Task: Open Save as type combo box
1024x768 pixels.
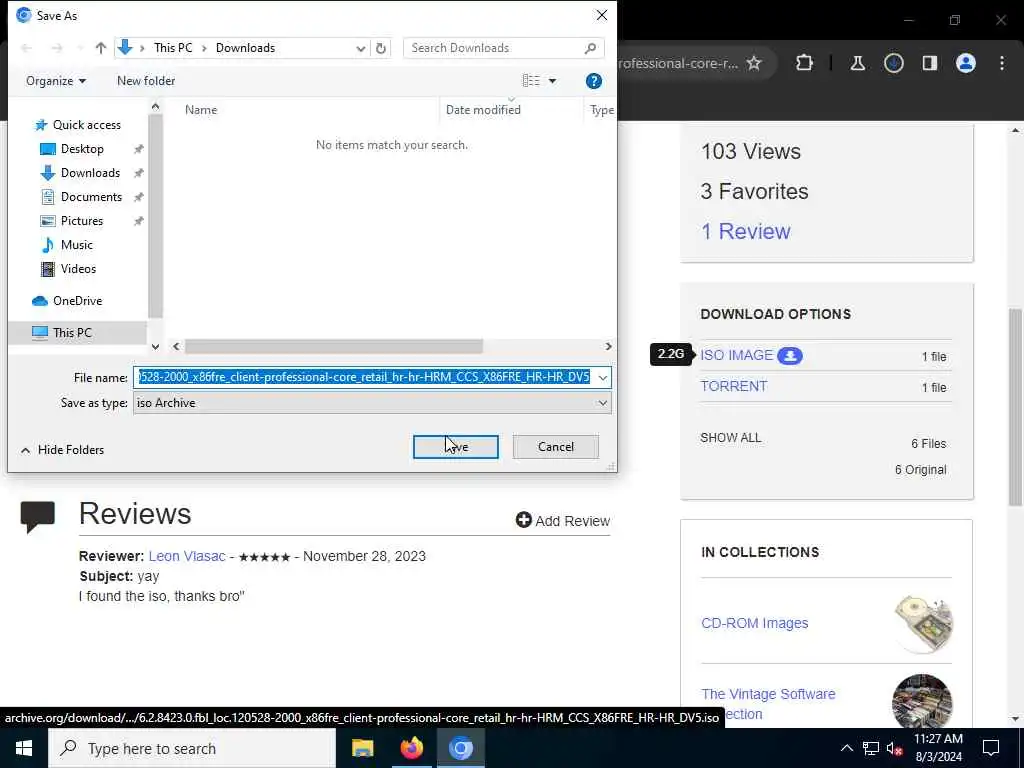Action: [x=372, y=403]
